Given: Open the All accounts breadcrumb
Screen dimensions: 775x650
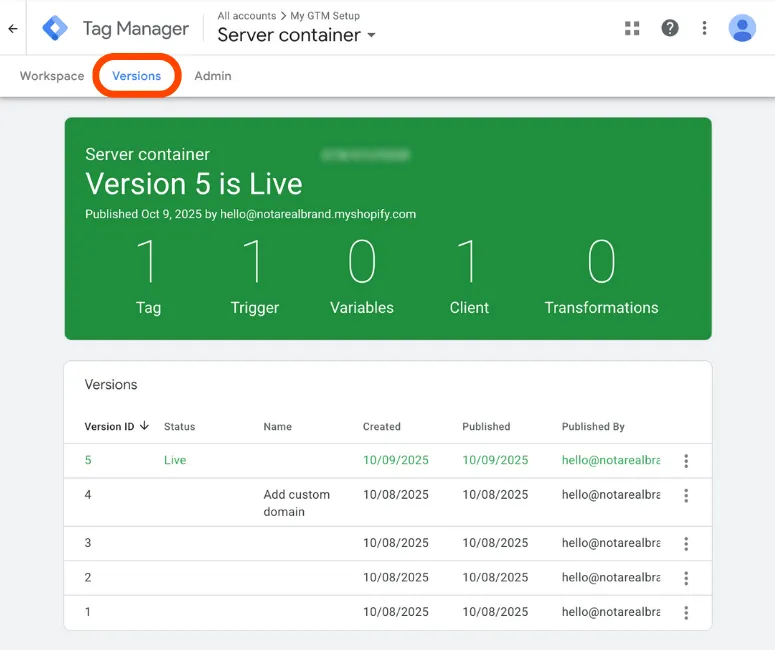Looking at the screenshot, I should point(247,16).
